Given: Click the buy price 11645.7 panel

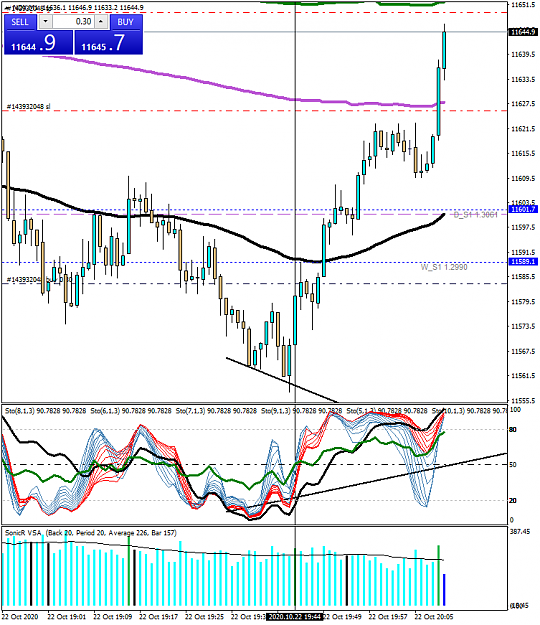Looking at the screenshot, I should [x=108, y=43].
